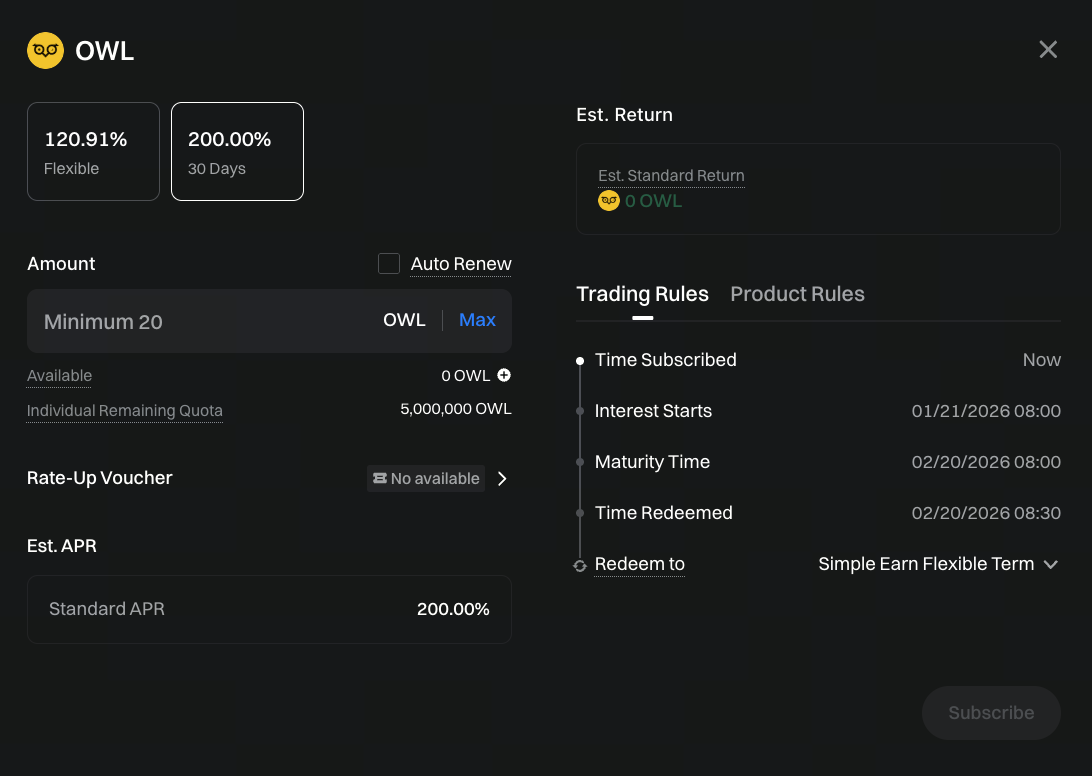Click the plus icon next to Available balance
Viewport: 1092px width, 776px height.
click(x=504, y=376)
